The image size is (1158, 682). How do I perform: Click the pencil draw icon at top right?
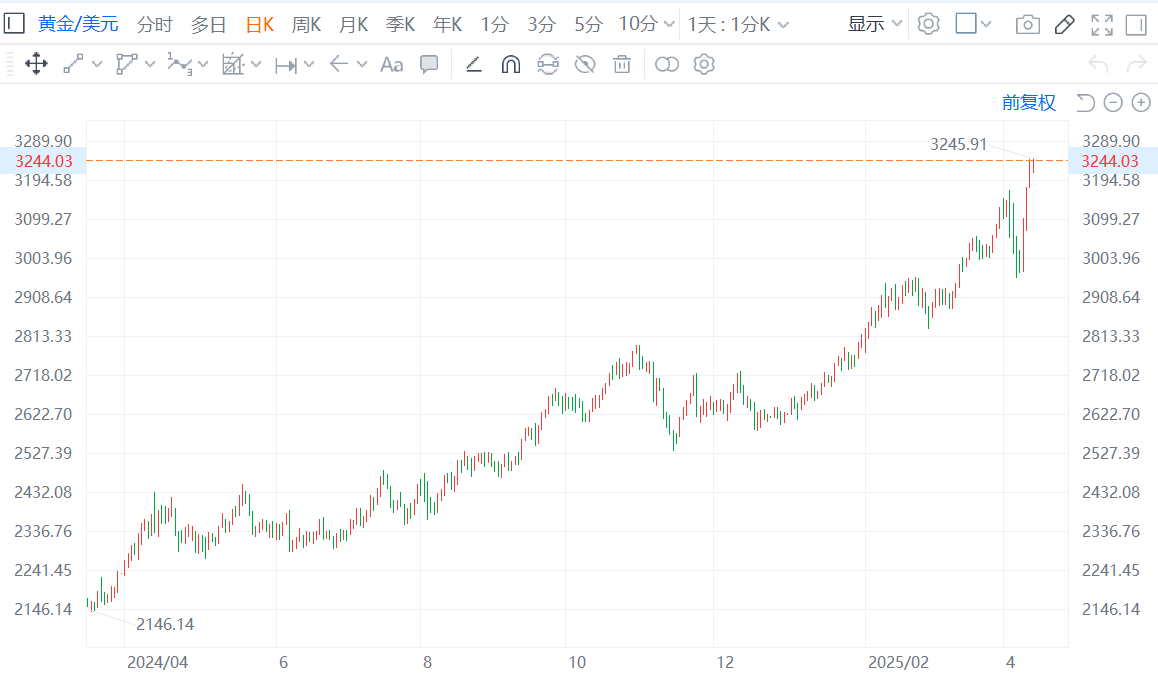(1064, 24)
